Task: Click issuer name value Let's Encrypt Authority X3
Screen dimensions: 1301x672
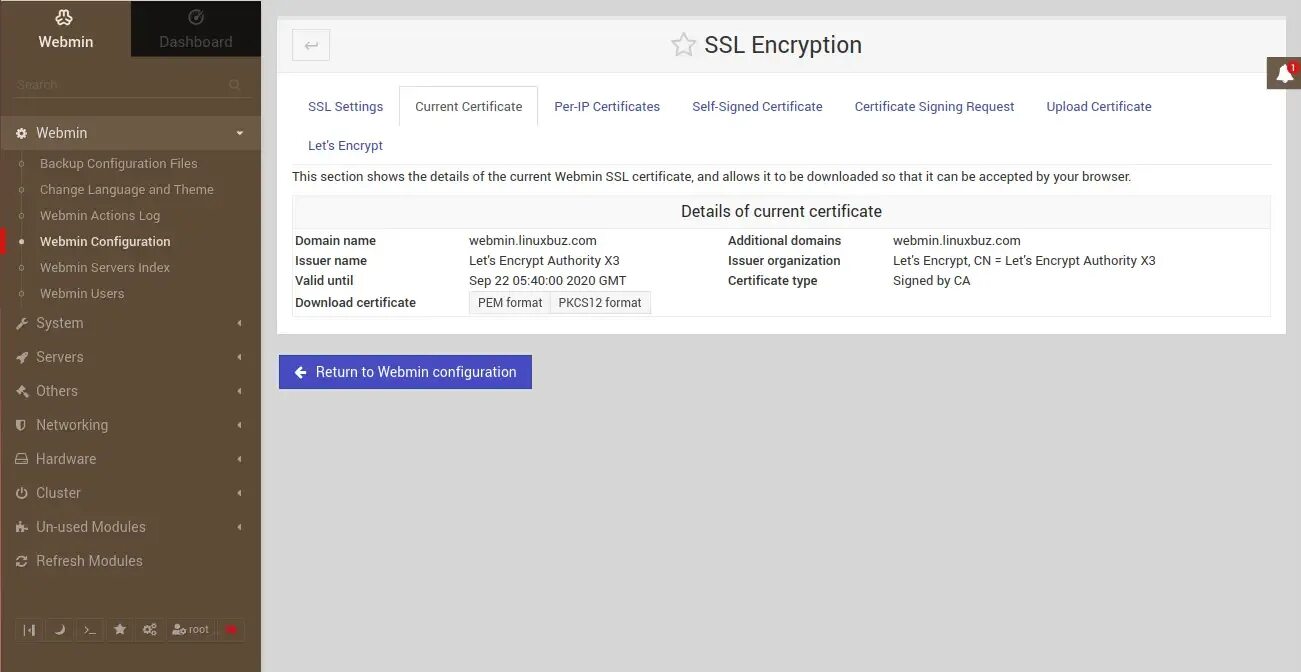Action: pyautogui.click(x=544, y=261)
